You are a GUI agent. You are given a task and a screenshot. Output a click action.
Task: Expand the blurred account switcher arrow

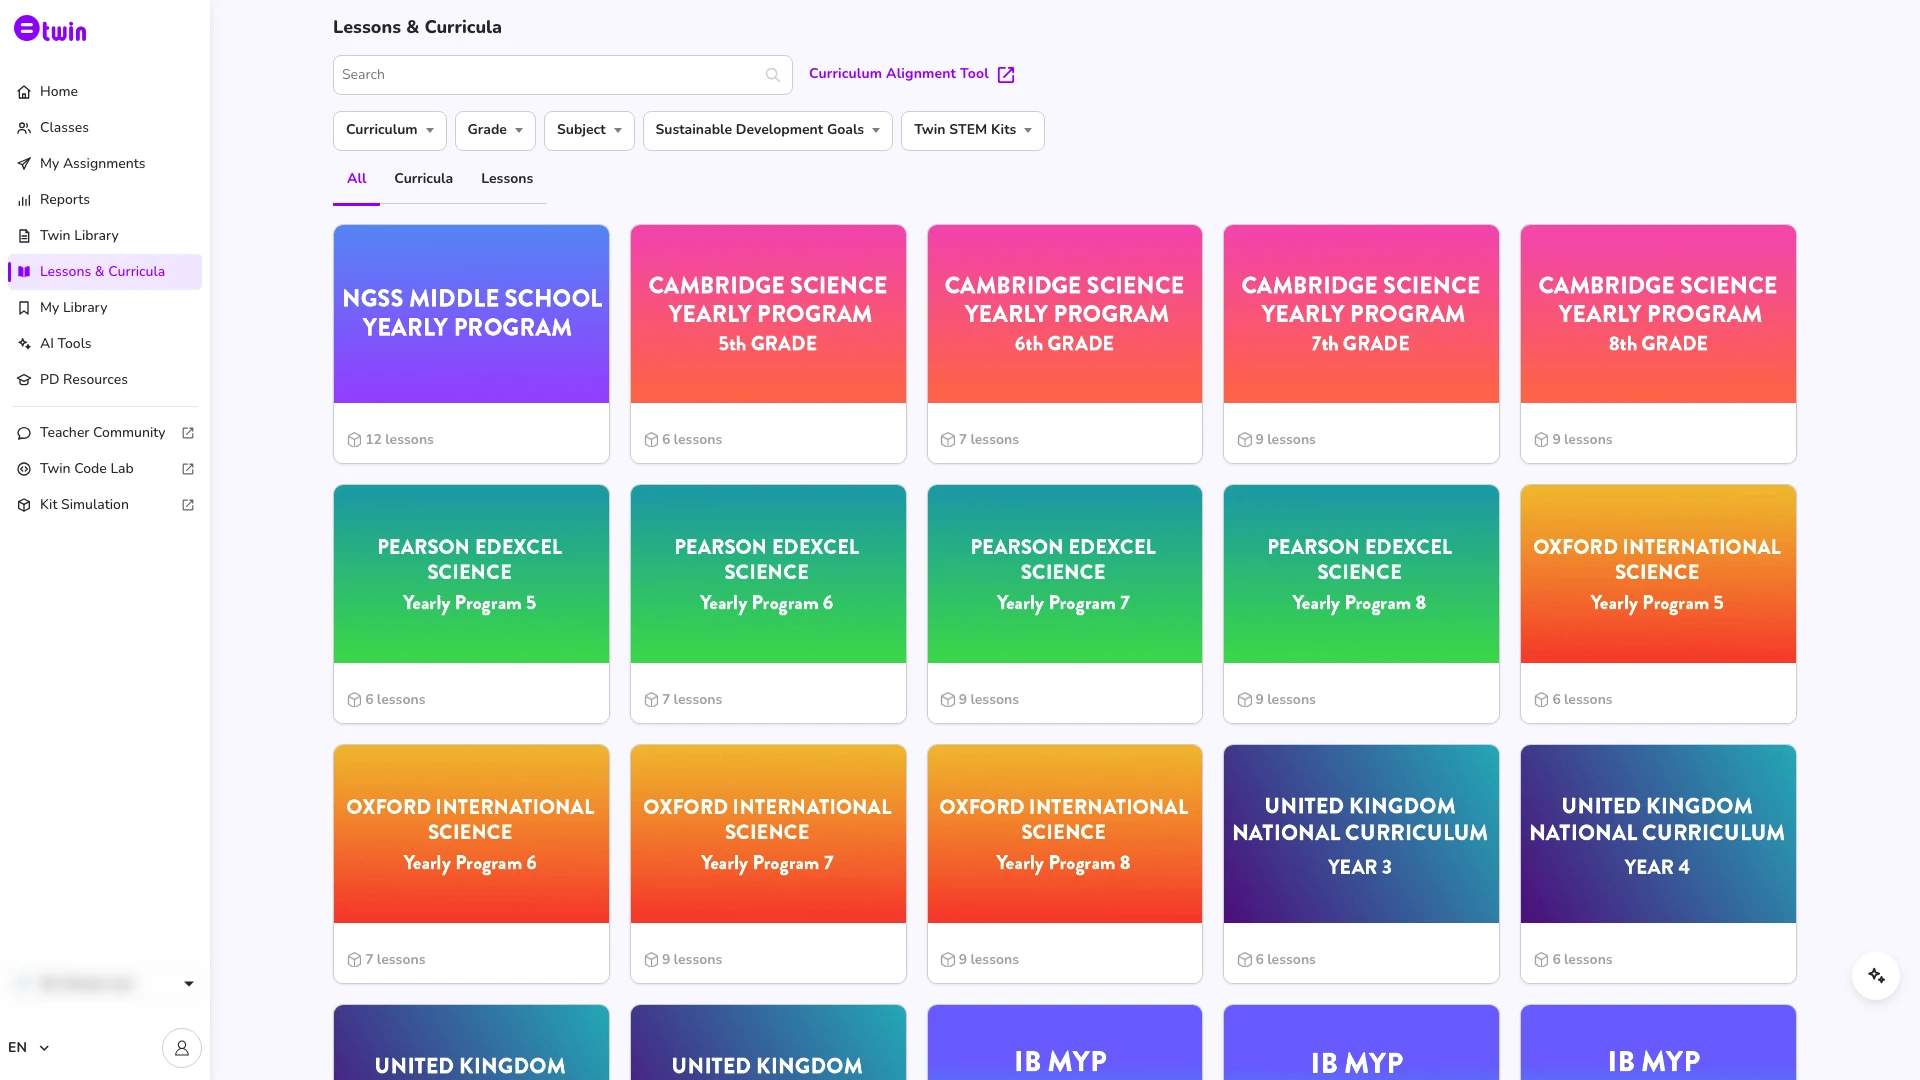pos(188,984)
